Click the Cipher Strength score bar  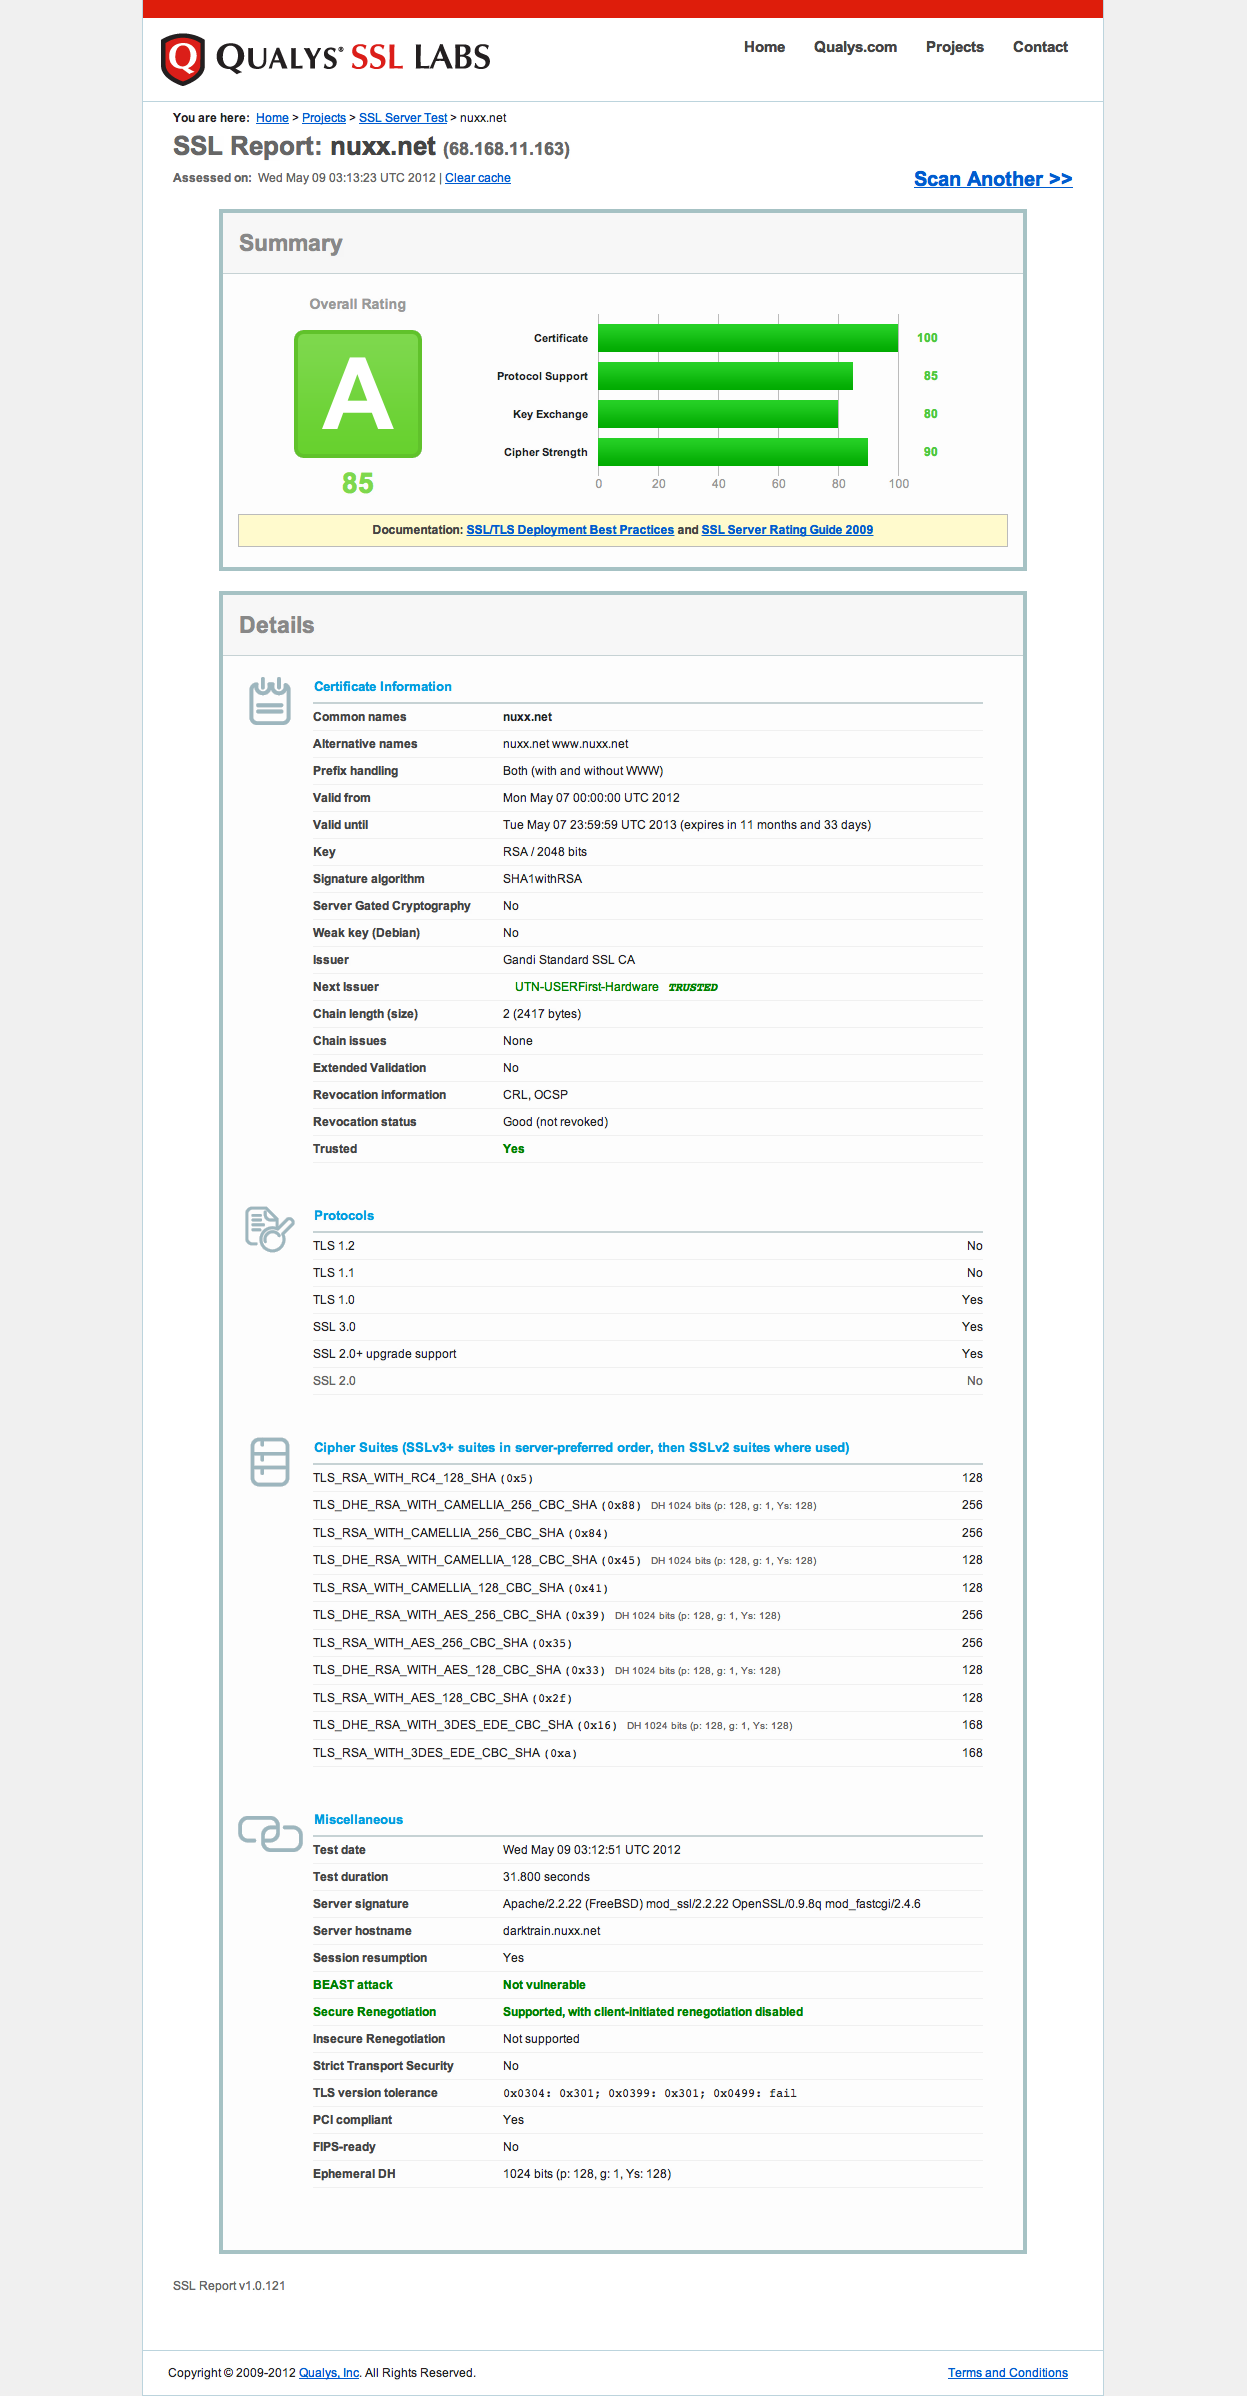[x=733, y=452]
